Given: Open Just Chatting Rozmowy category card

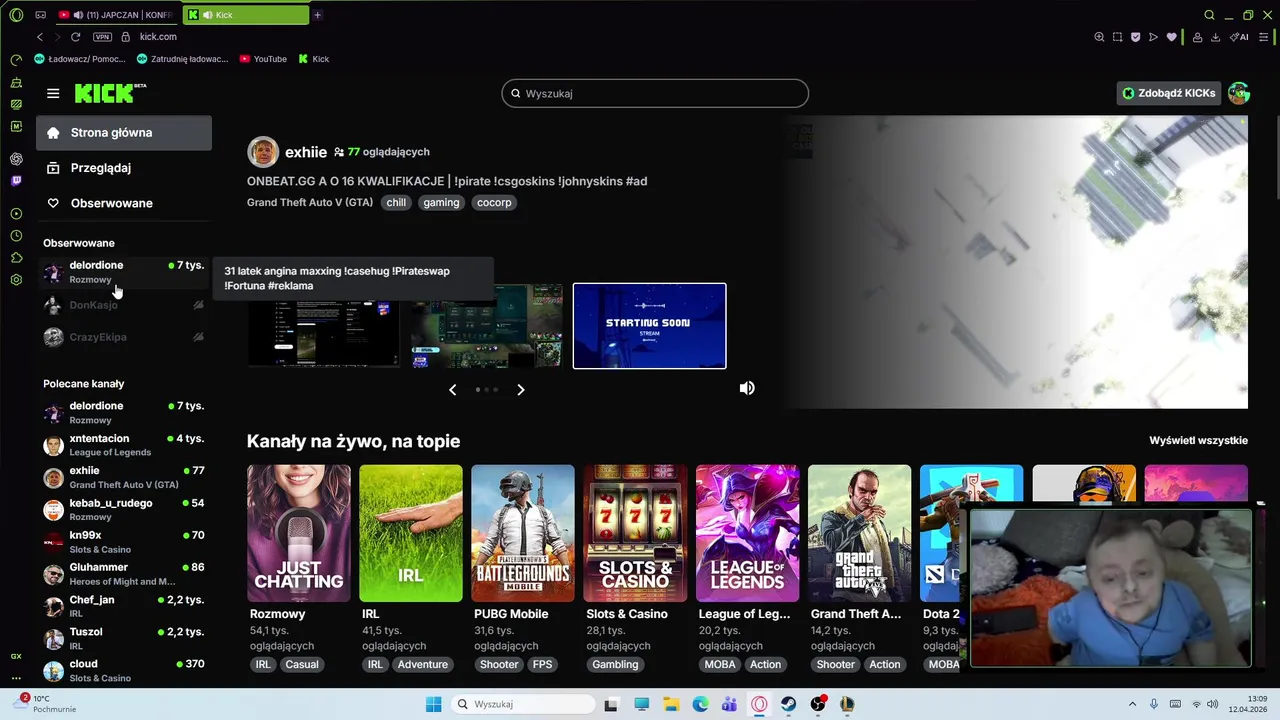Looking at the screenshot, I should click(x=299, y=533).
